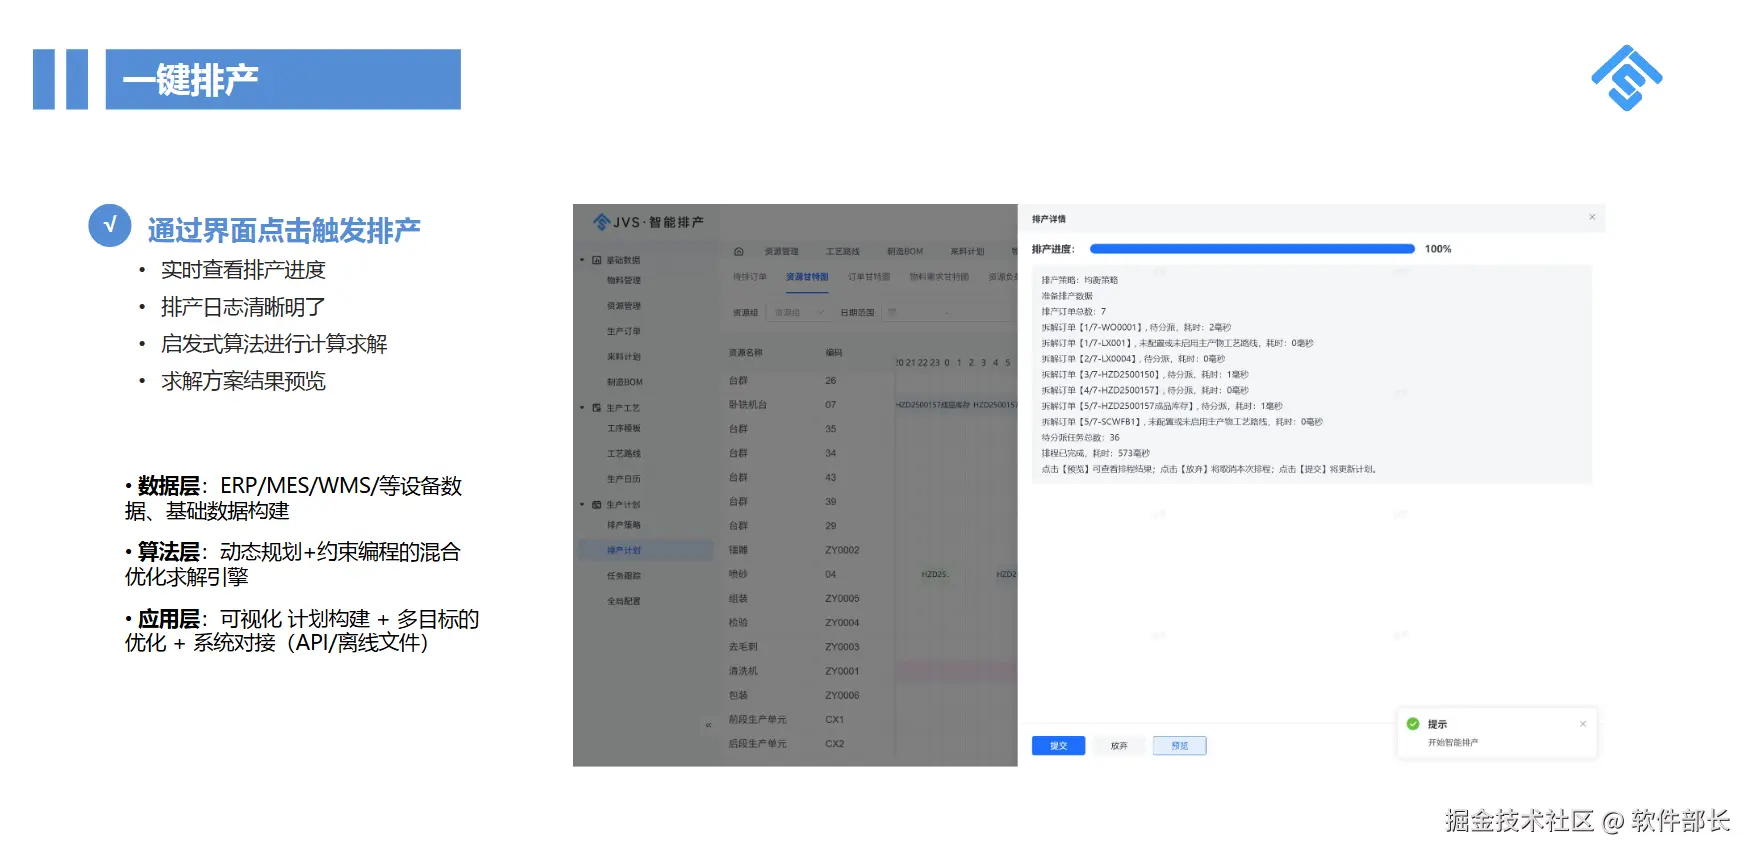The image size is (1754, 858).
Task: Switch to the 资源甘特图 tab
Action: [807, 277]
